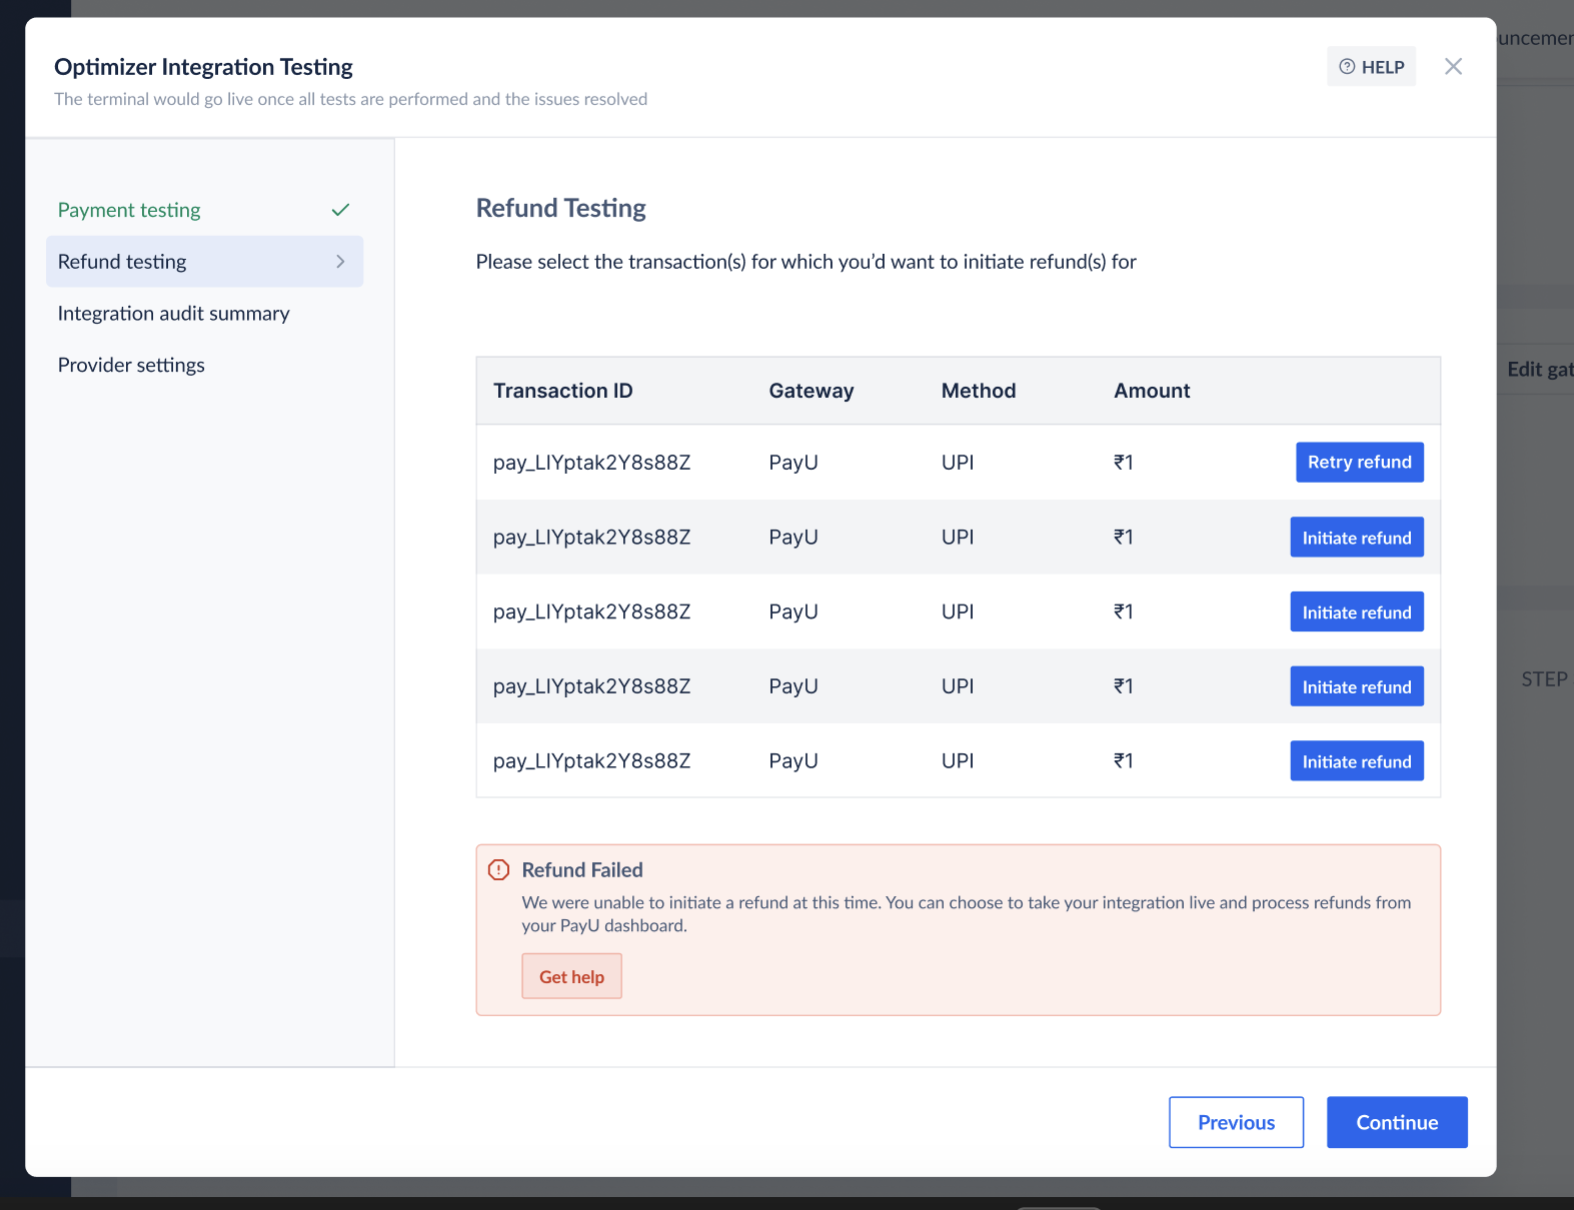Click the Method column header

[x=978, y=391]
